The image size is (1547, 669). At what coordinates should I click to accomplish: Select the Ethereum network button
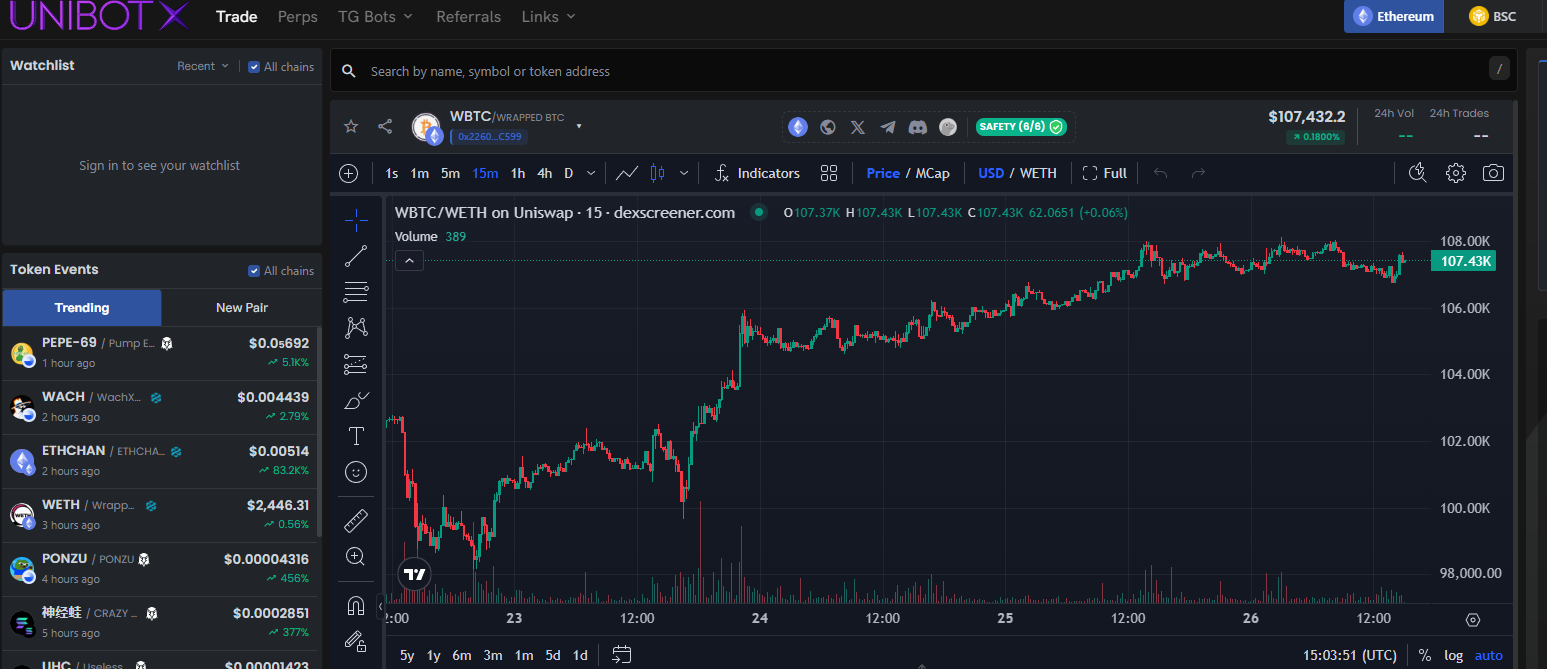[1393, 16]
